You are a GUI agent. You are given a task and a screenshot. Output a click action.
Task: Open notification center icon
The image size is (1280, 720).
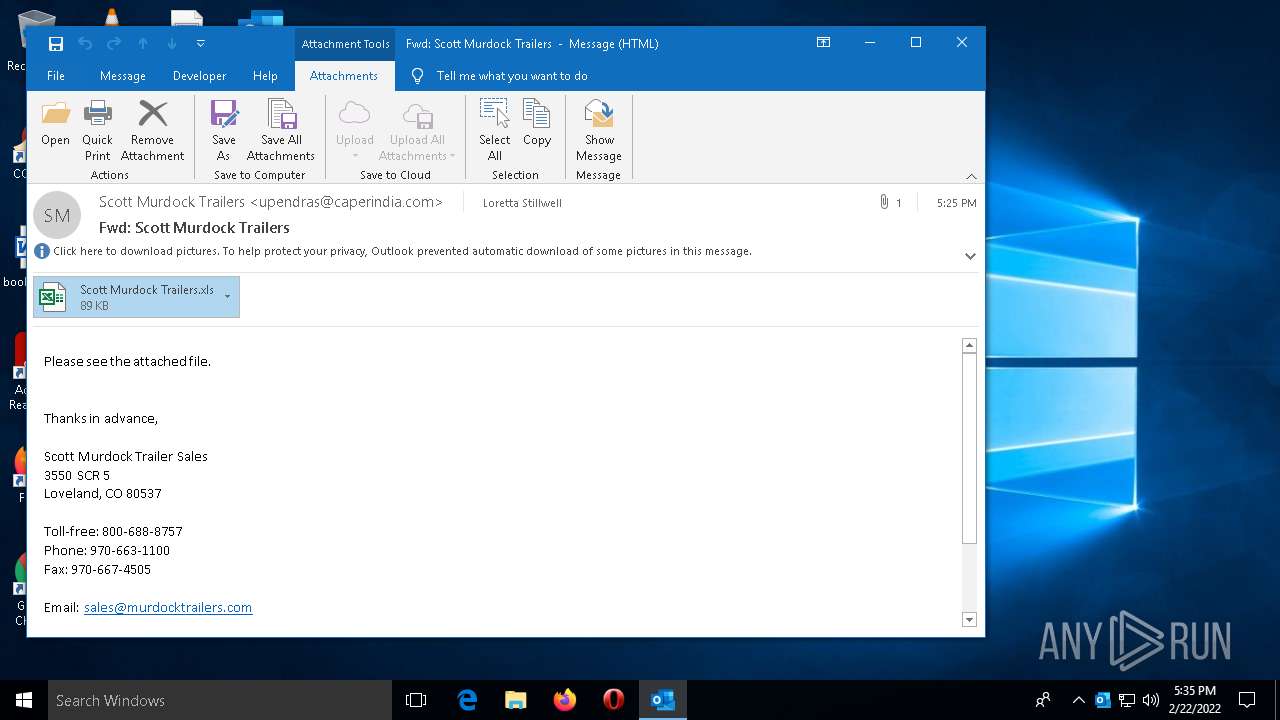point(1247,700)
